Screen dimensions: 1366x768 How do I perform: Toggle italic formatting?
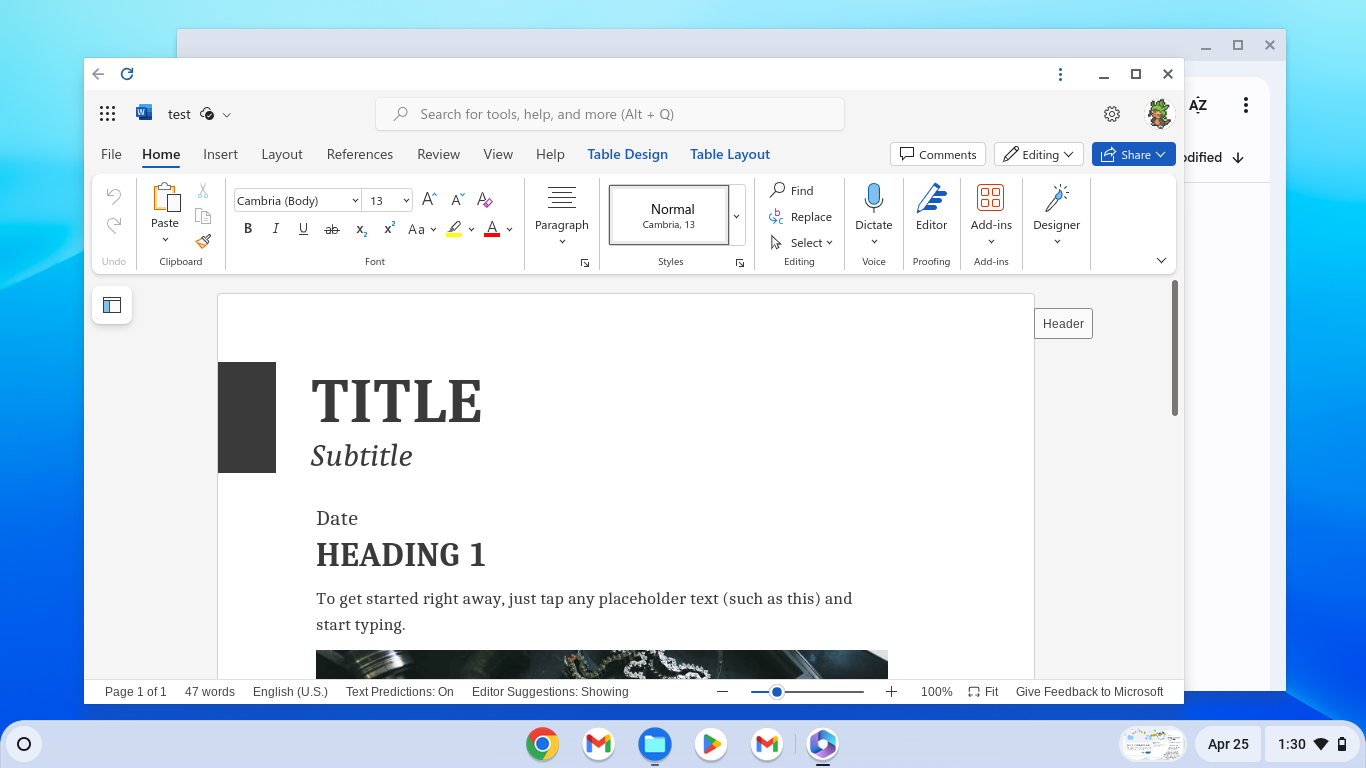coord(276,229)
